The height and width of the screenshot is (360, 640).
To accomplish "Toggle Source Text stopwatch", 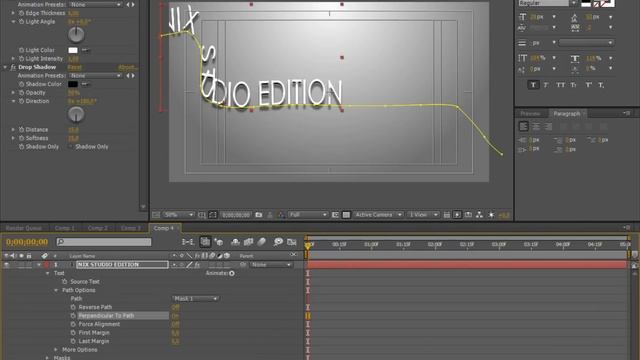I will point(64,282).
